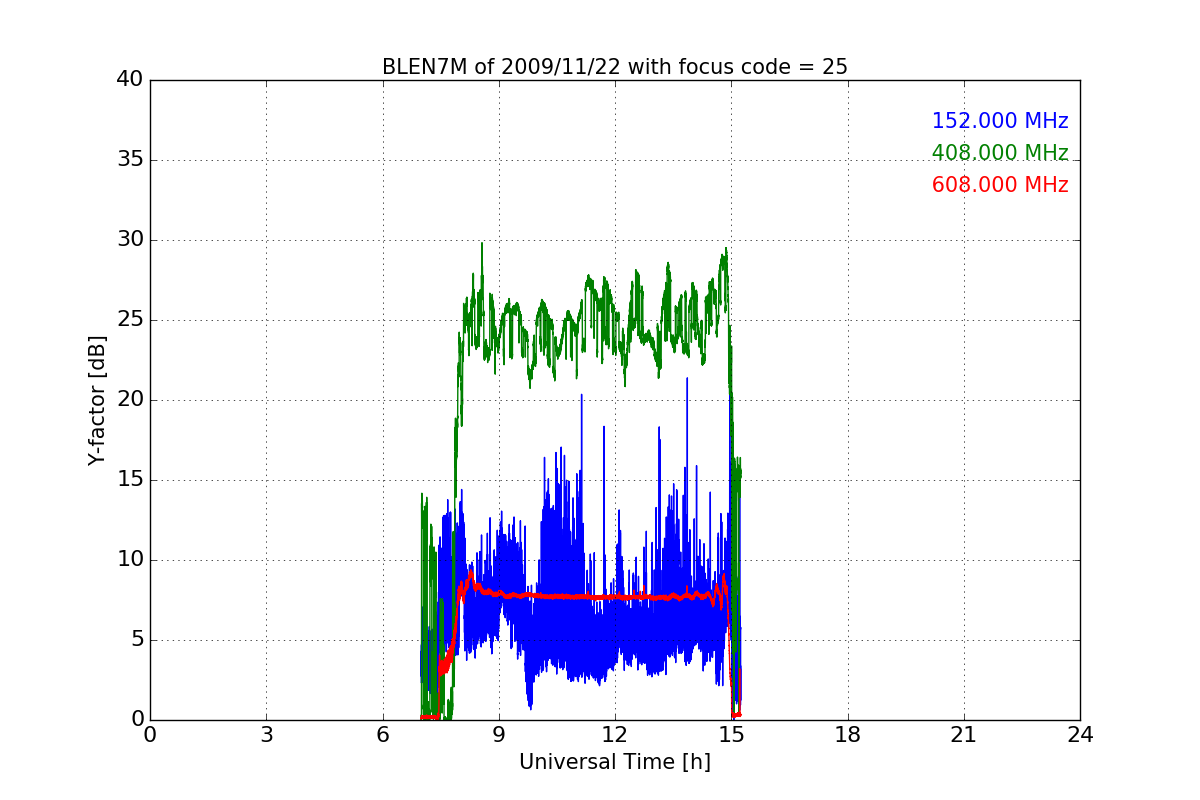
Task: Click the x-axis tick label 9
Action: [x=499, y=735]
